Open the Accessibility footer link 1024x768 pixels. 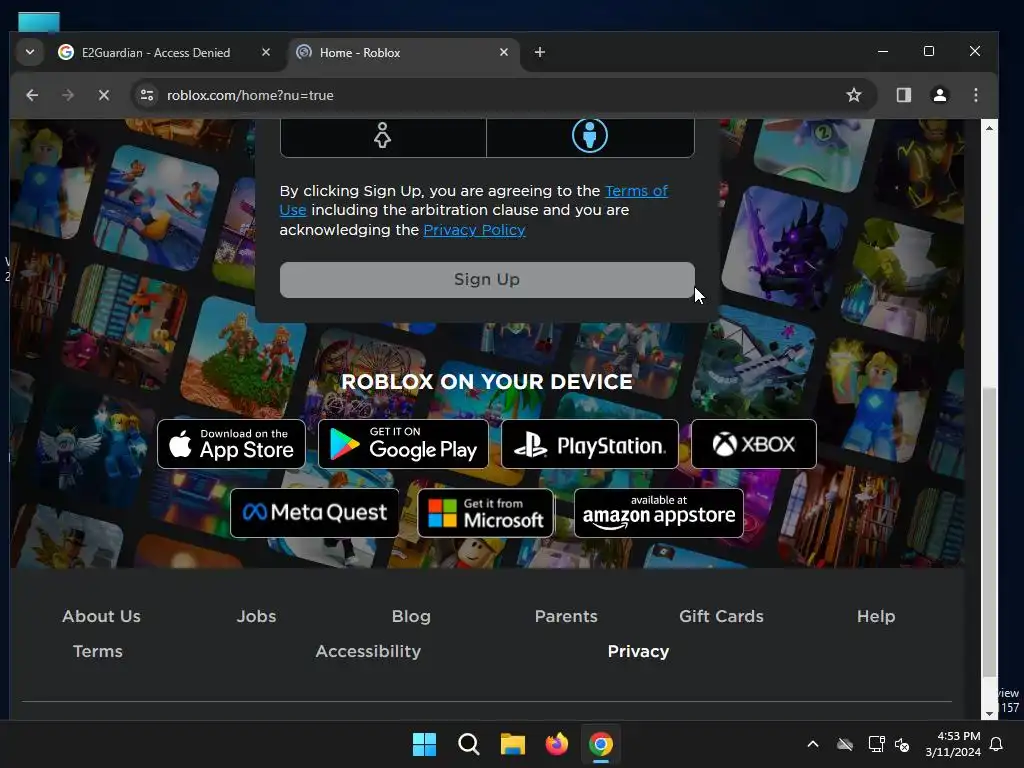tap(368, 651)
